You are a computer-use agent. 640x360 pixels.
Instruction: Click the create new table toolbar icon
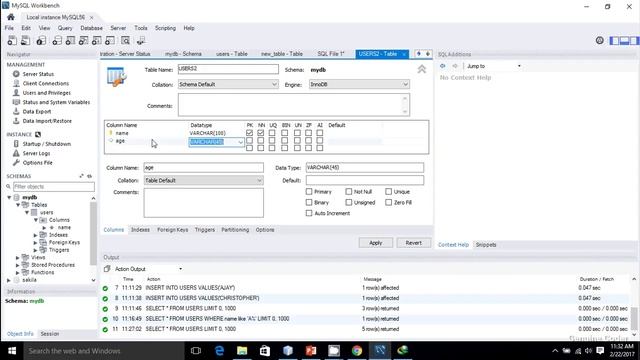pyautogui.click(x=70, y=40)
